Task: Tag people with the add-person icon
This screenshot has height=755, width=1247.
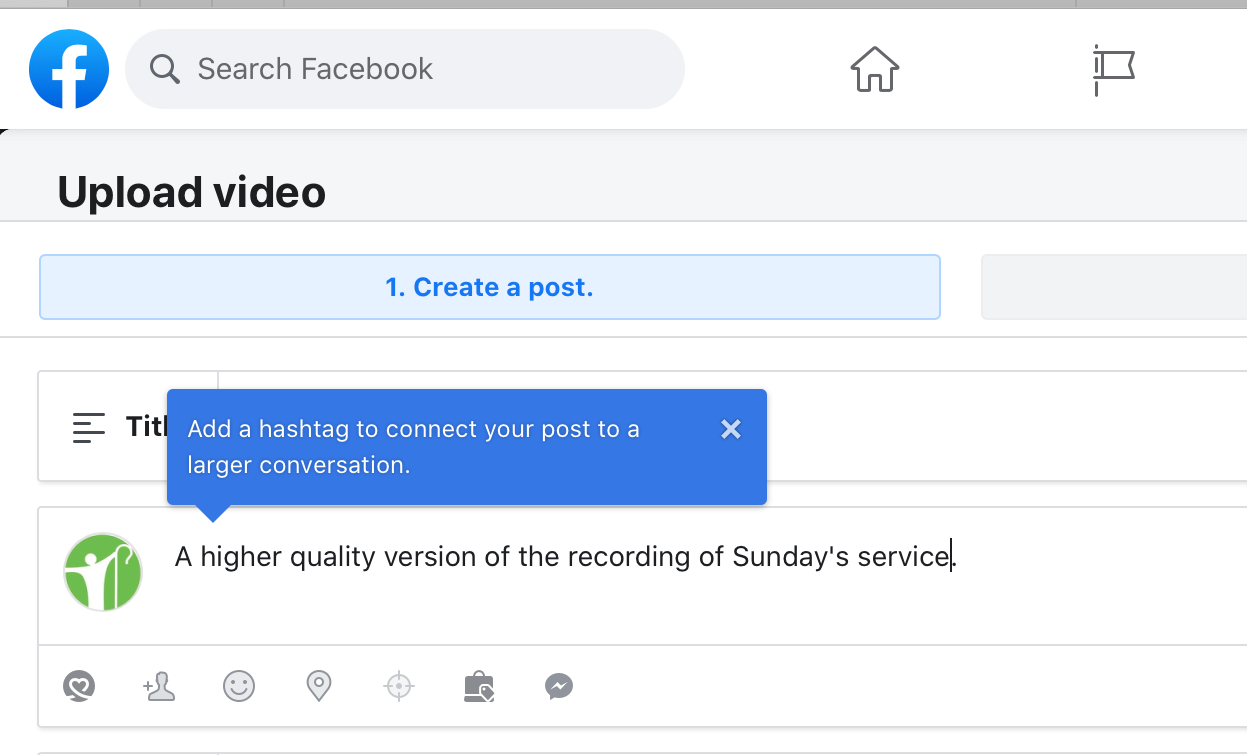Action: point(159,687)
